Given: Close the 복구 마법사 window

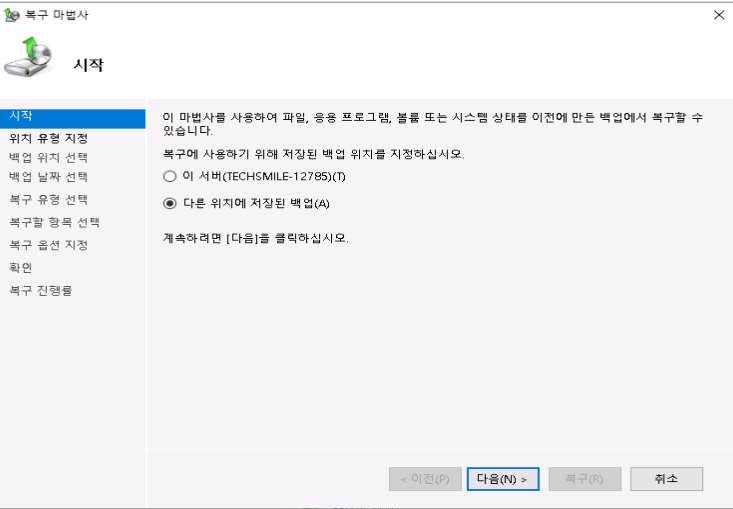Looking at the screenshot, I should [719, 15].
